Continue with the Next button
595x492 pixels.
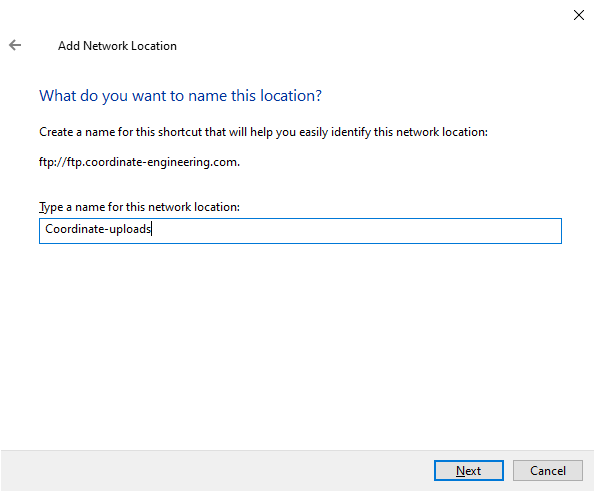pos(469,470)
